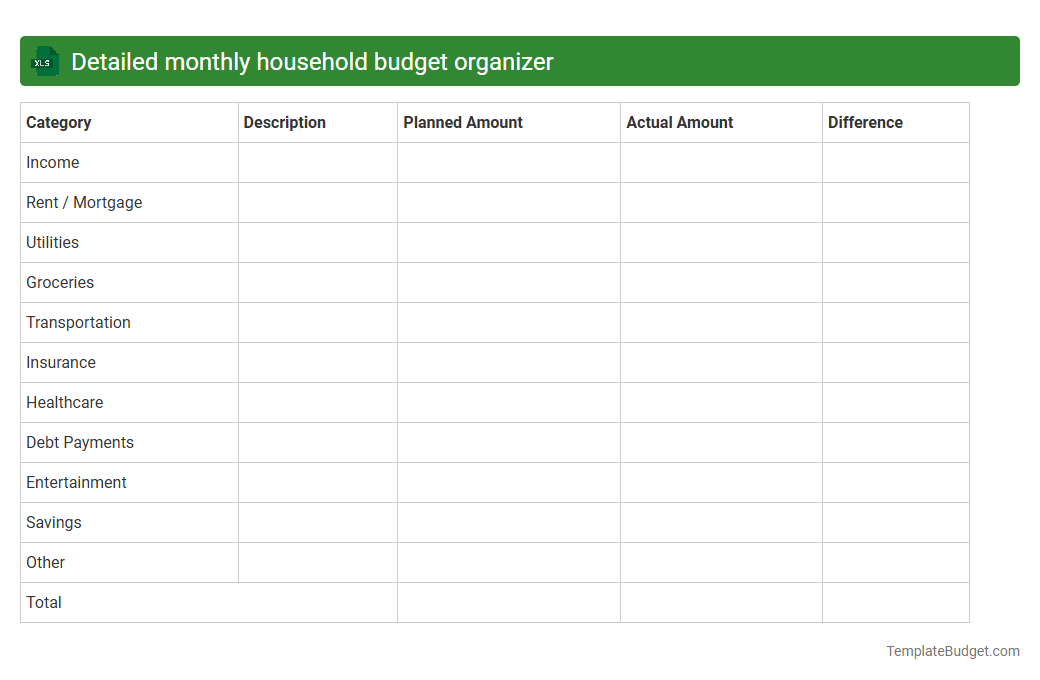1040x680 pixels.
Task: Click the Rent / Mortgage category cell
Action: tap(84, 202)
